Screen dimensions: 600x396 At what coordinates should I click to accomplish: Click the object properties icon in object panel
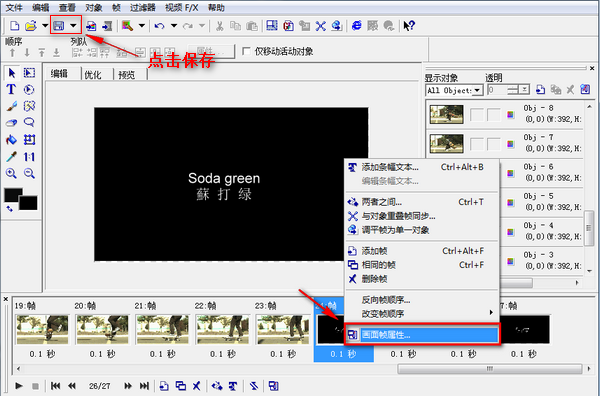(x=585, y=90)
